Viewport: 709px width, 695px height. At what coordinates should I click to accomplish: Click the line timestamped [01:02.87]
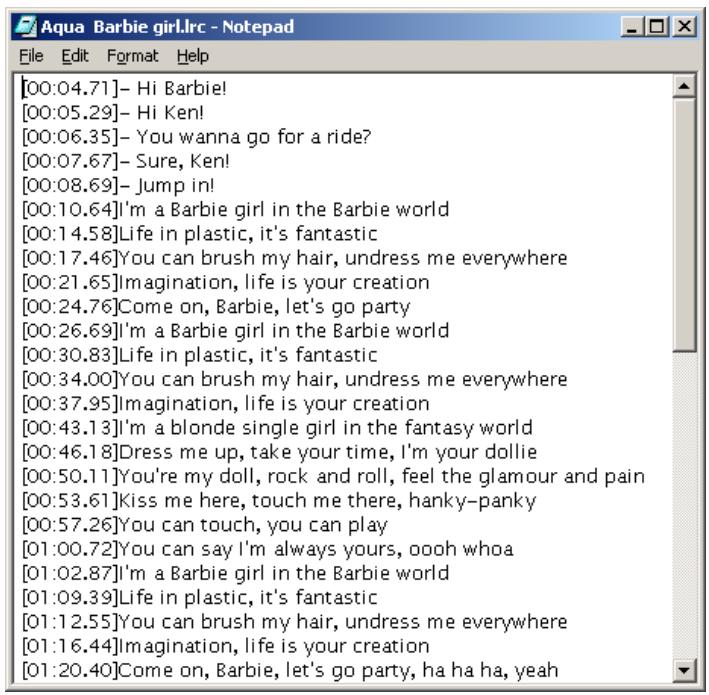pos(236,573)
